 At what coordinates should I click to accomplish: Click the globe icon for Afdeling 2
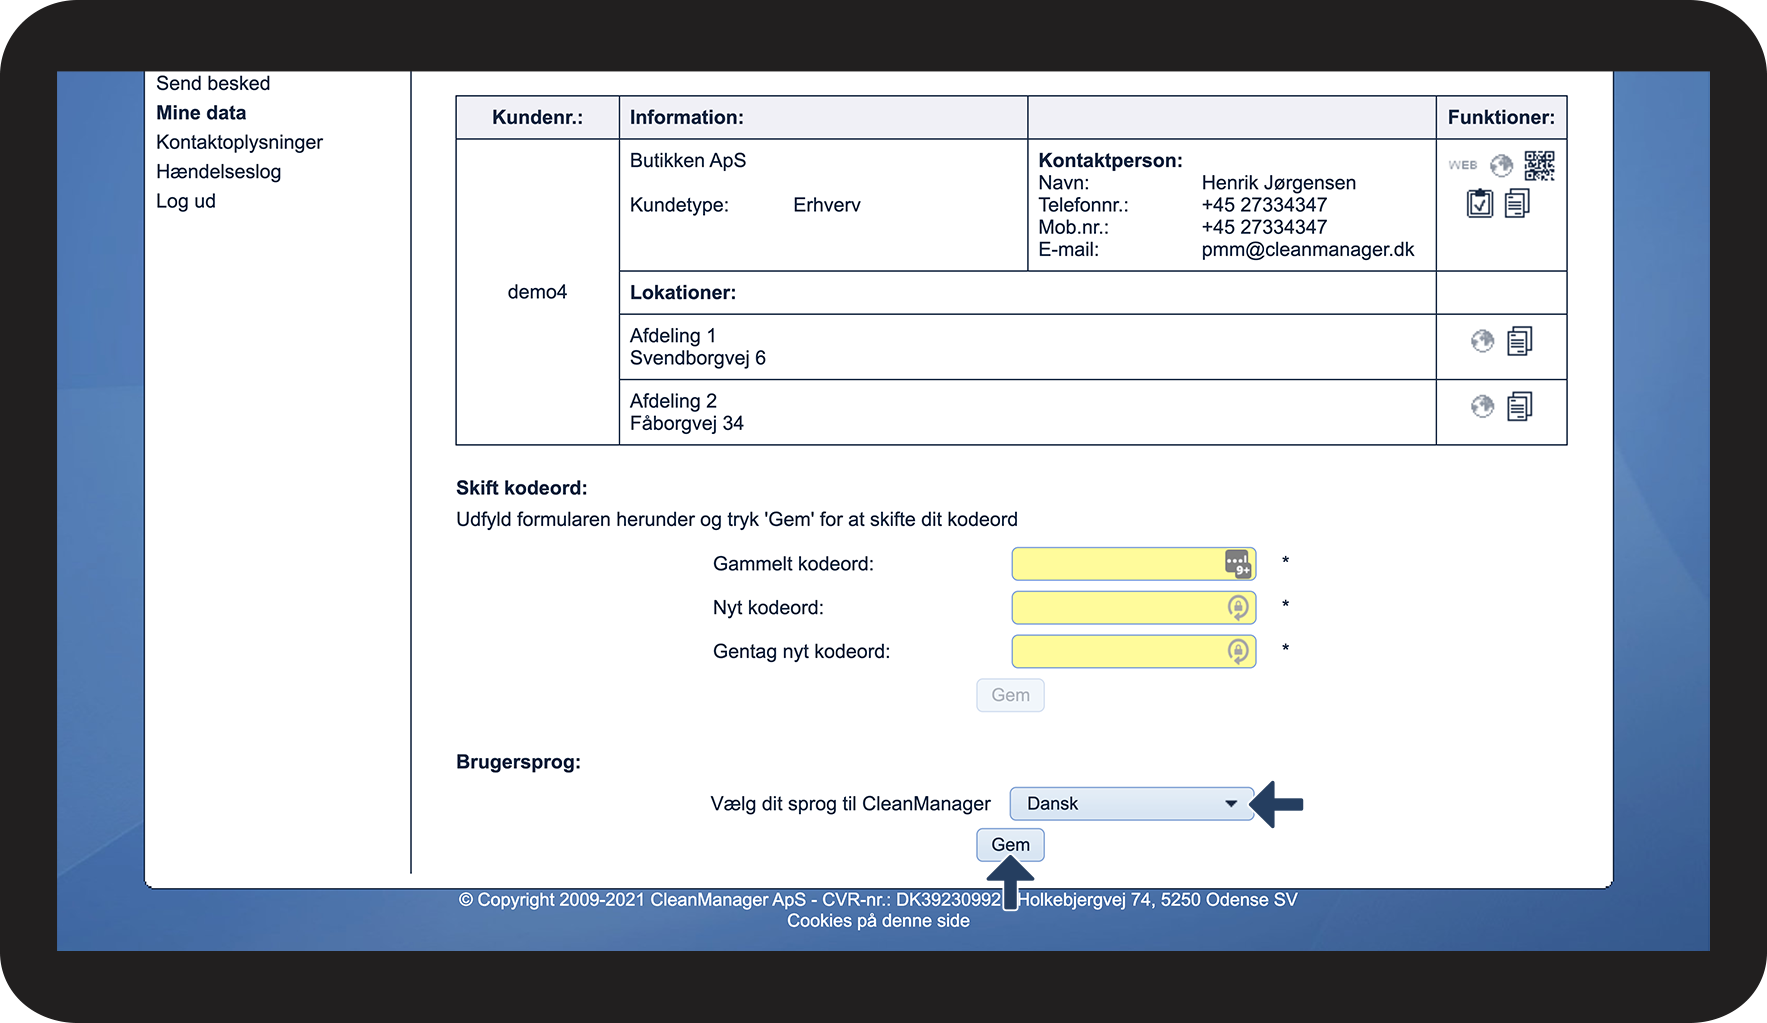[x=1482, y=406]
